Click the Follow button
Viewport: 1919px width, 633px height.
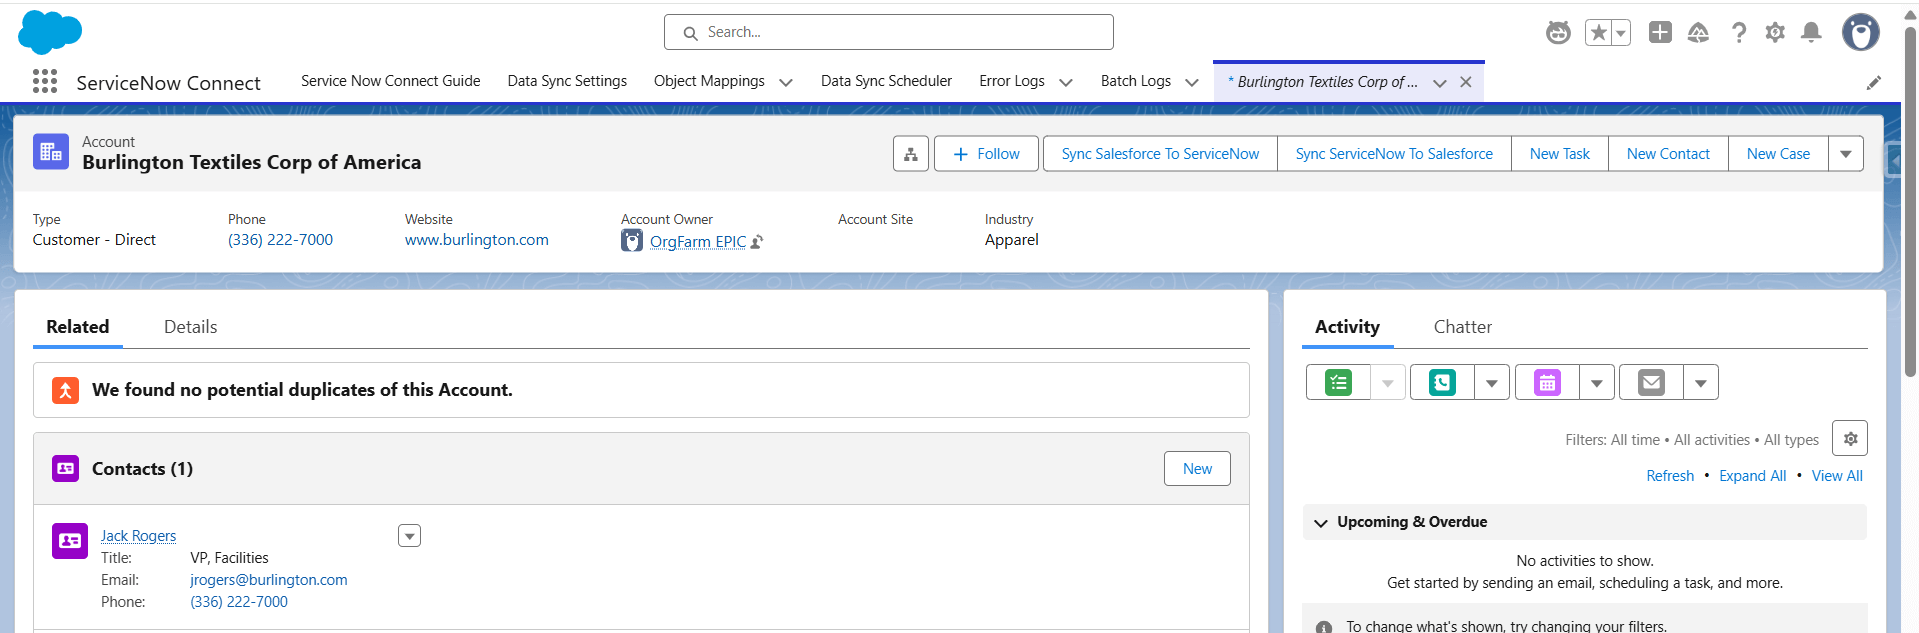pyautogui.click(x=986, y=154)
